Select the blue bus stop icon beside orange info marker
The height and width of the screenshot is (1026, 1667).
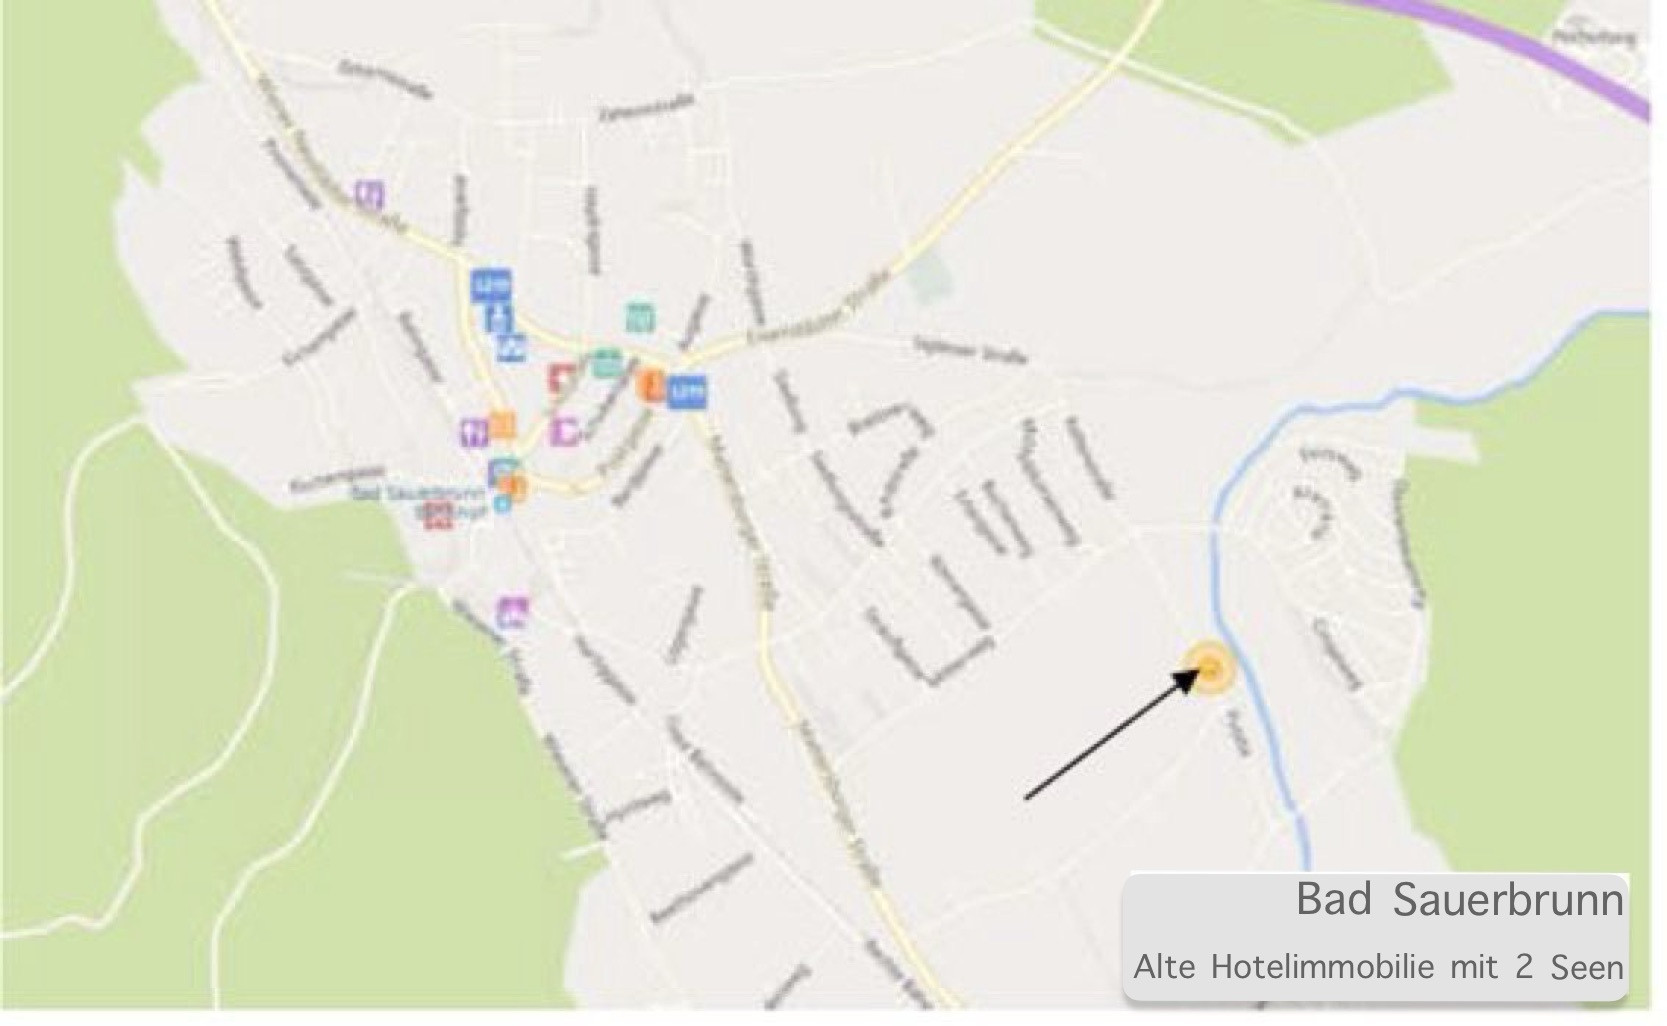[x=686, y=391]
